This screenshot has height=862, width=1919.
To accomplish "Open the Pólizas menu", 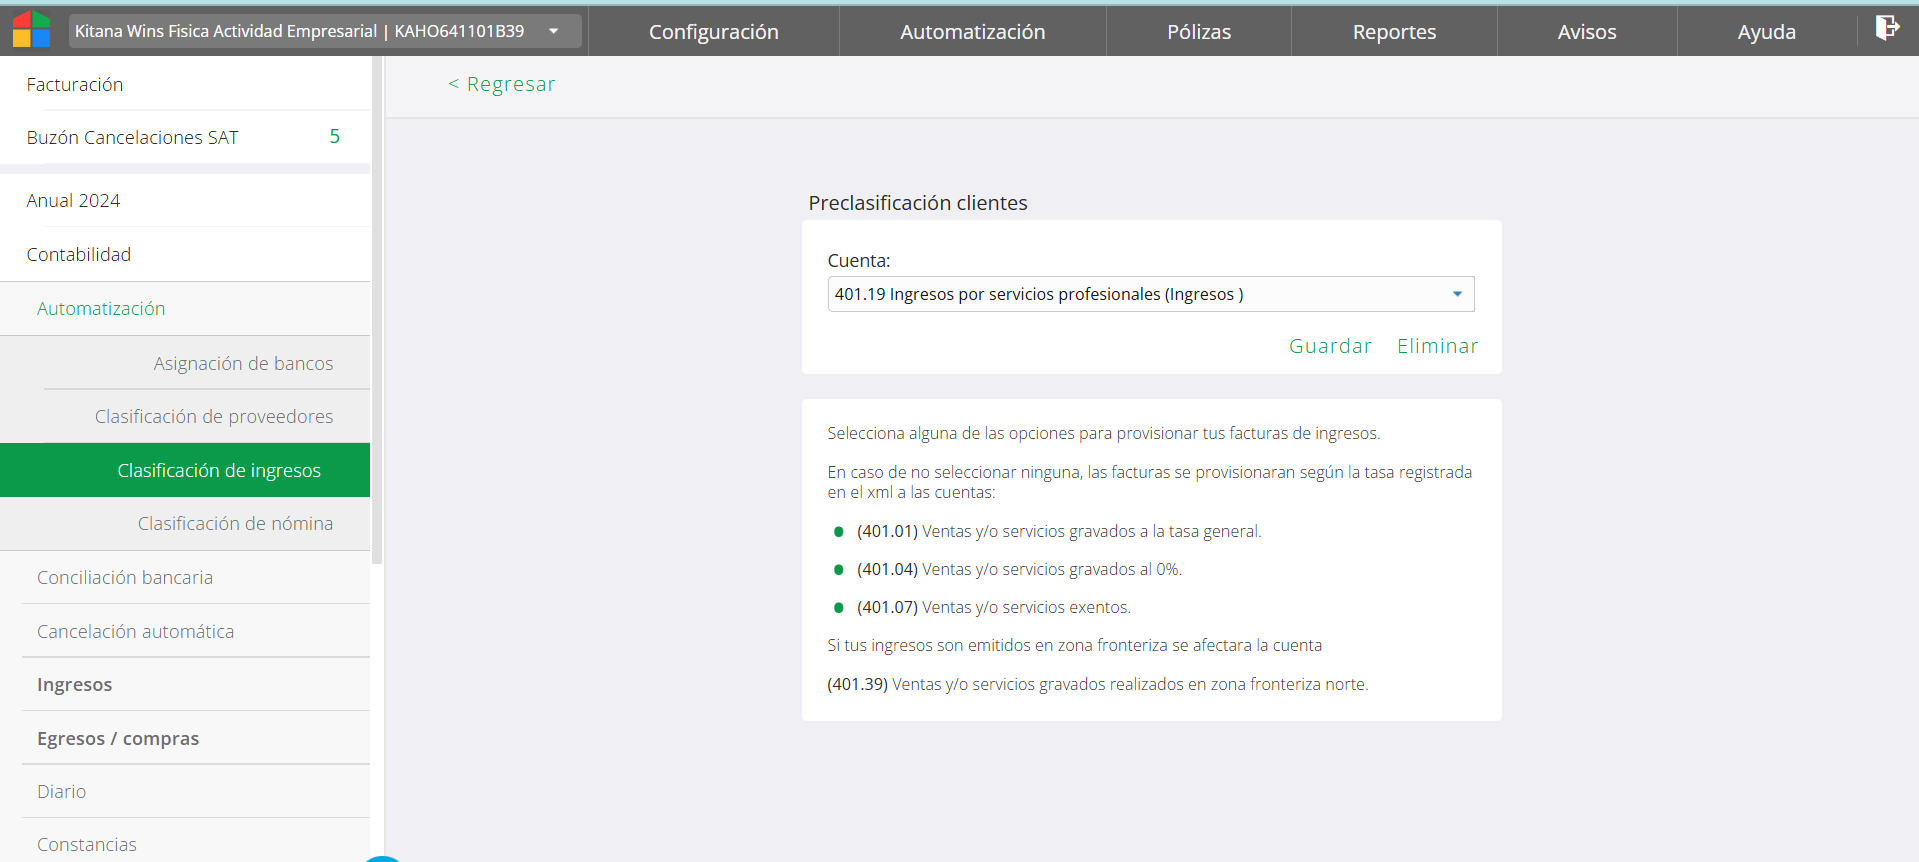I will (1198, 32).
